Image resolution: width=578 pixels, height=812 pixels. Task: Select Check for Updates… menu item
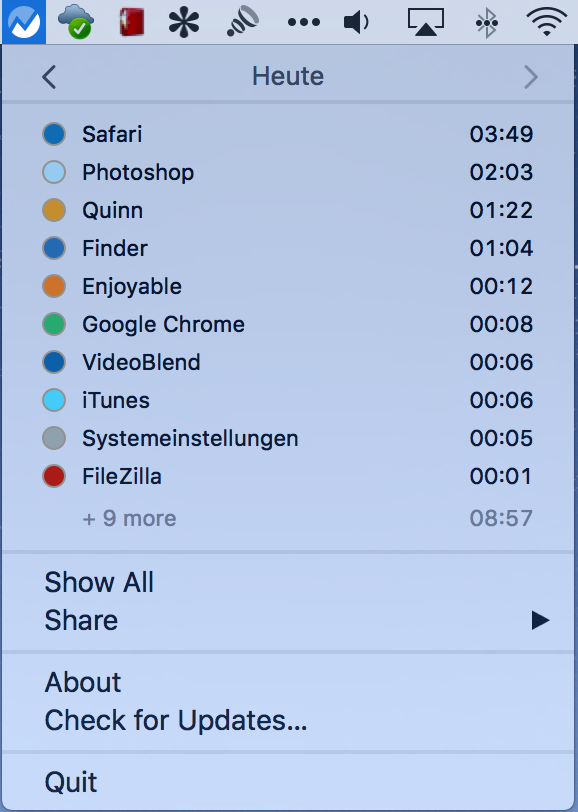tap(176, 720)
